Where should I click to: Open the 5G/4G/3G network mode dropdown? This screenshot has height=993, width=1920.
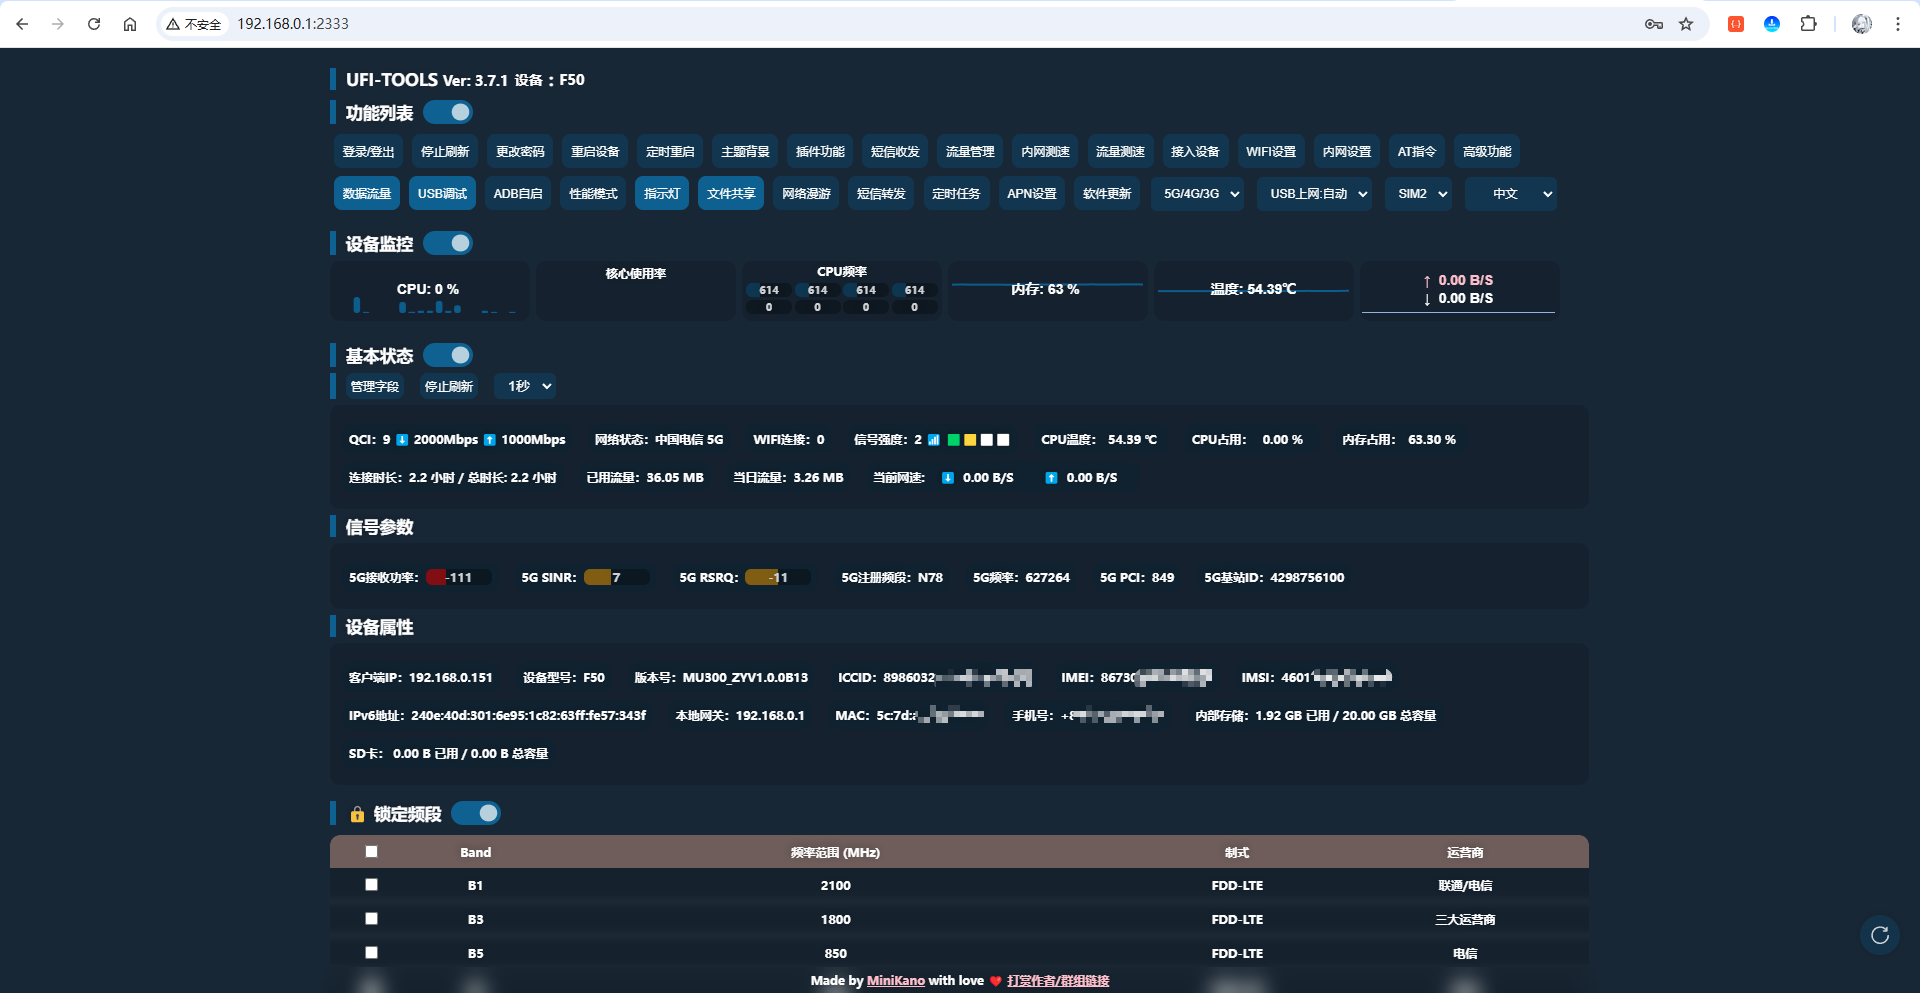click(x=1201, y=194)
